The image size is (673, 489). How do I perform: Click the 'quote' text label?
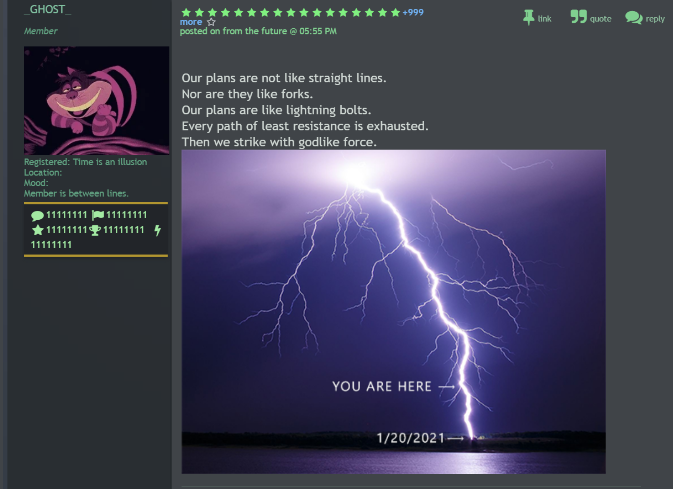(x=600, y=18)
